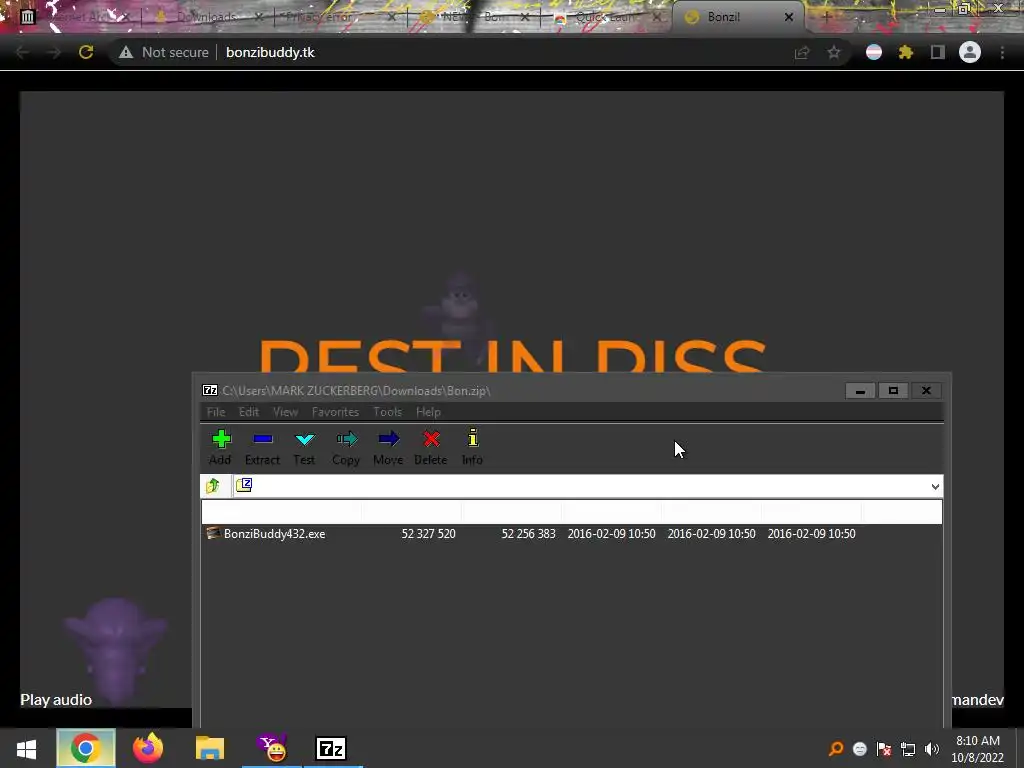Open Chrome Extensions puzzle icon
This screenshot has width=1024, height=768.
click(x=905, y=52)
